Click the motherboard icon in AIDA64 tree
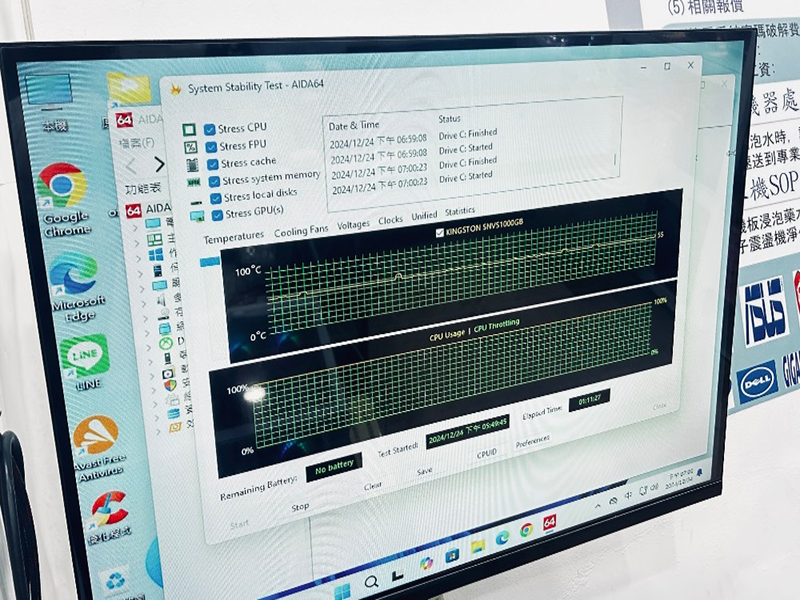 click(154, 239)
